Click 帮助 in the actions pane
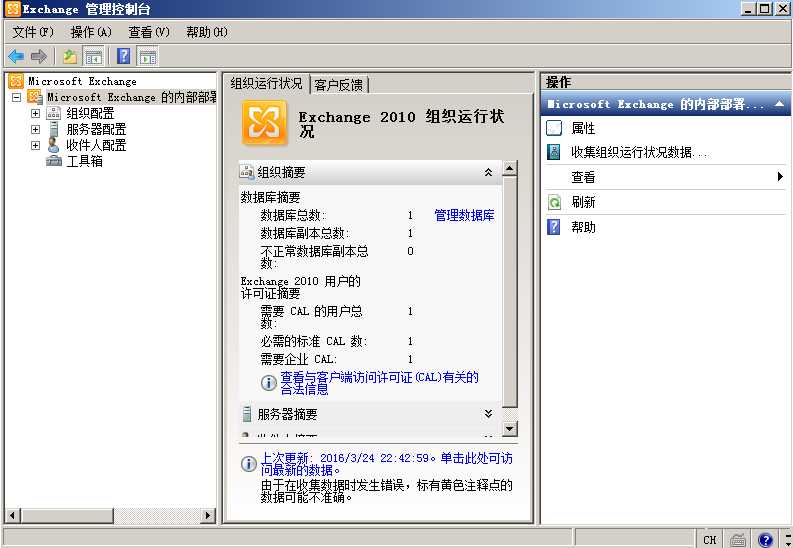The height and width of the screenshot is (548, 793). coord(583,227)
